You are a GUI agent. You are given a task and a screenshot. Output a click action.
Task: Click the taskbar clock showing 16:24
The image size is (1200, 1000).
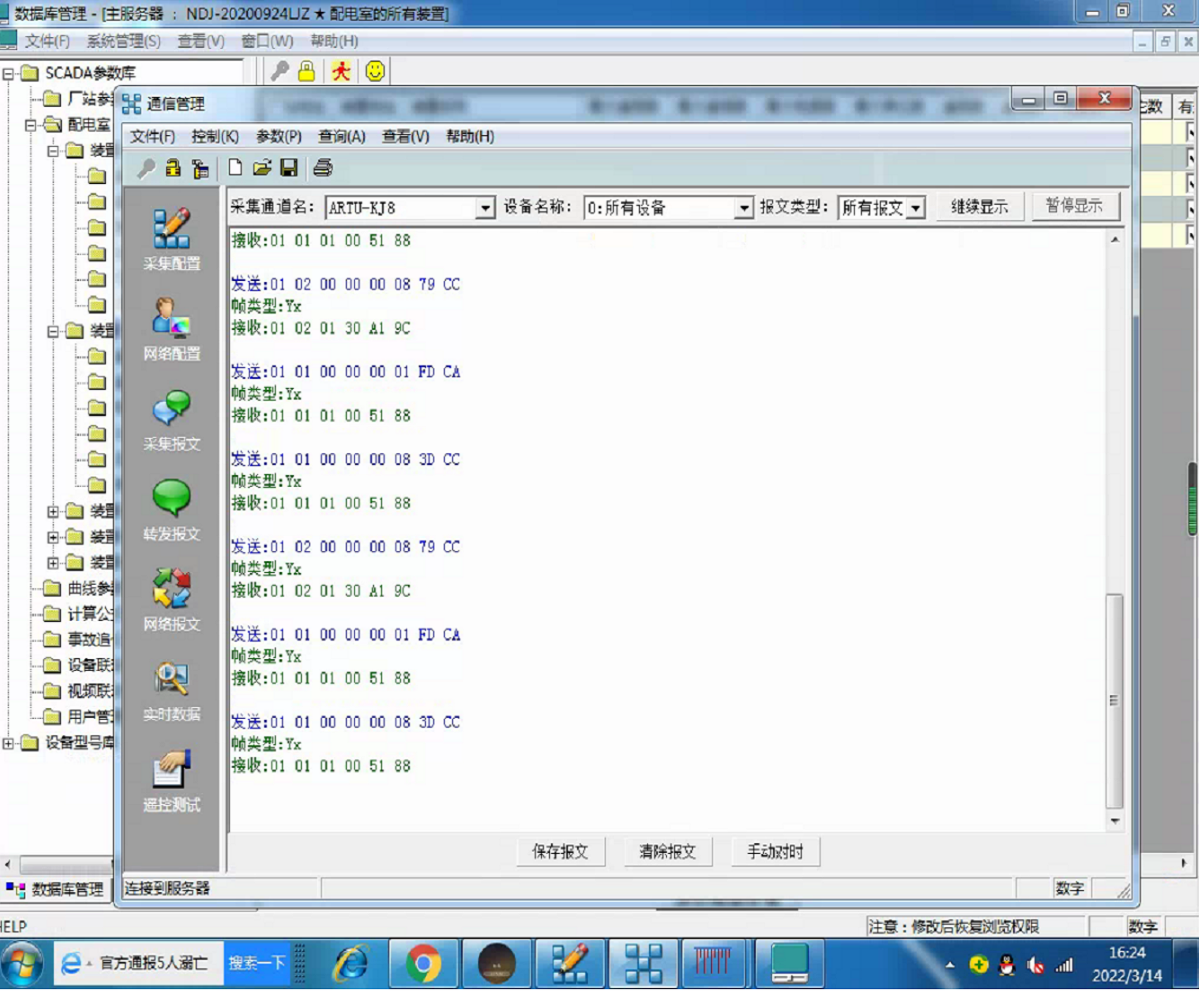(x=1127, y=964)
